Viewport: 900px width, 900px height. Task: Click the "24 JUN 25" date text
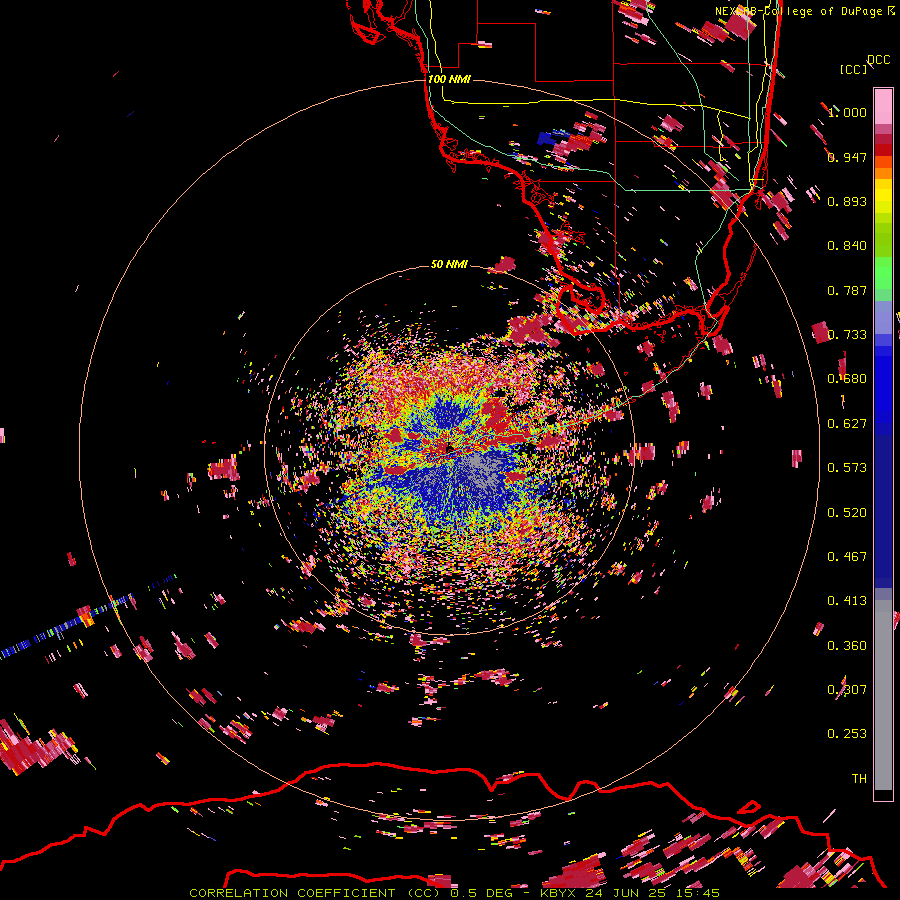(626, 893)
